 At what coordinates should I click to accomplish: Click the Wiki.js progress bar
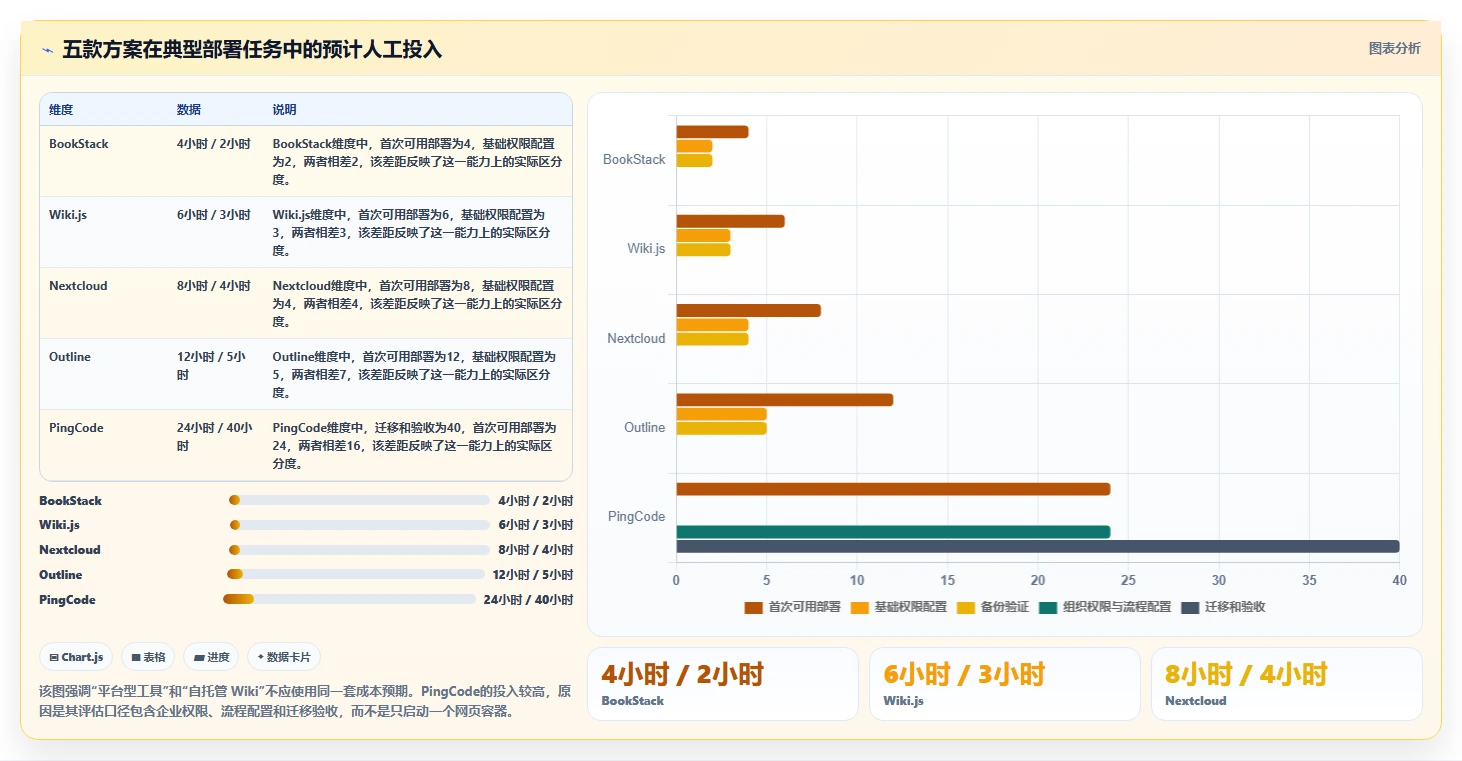[x=359, y=525]
